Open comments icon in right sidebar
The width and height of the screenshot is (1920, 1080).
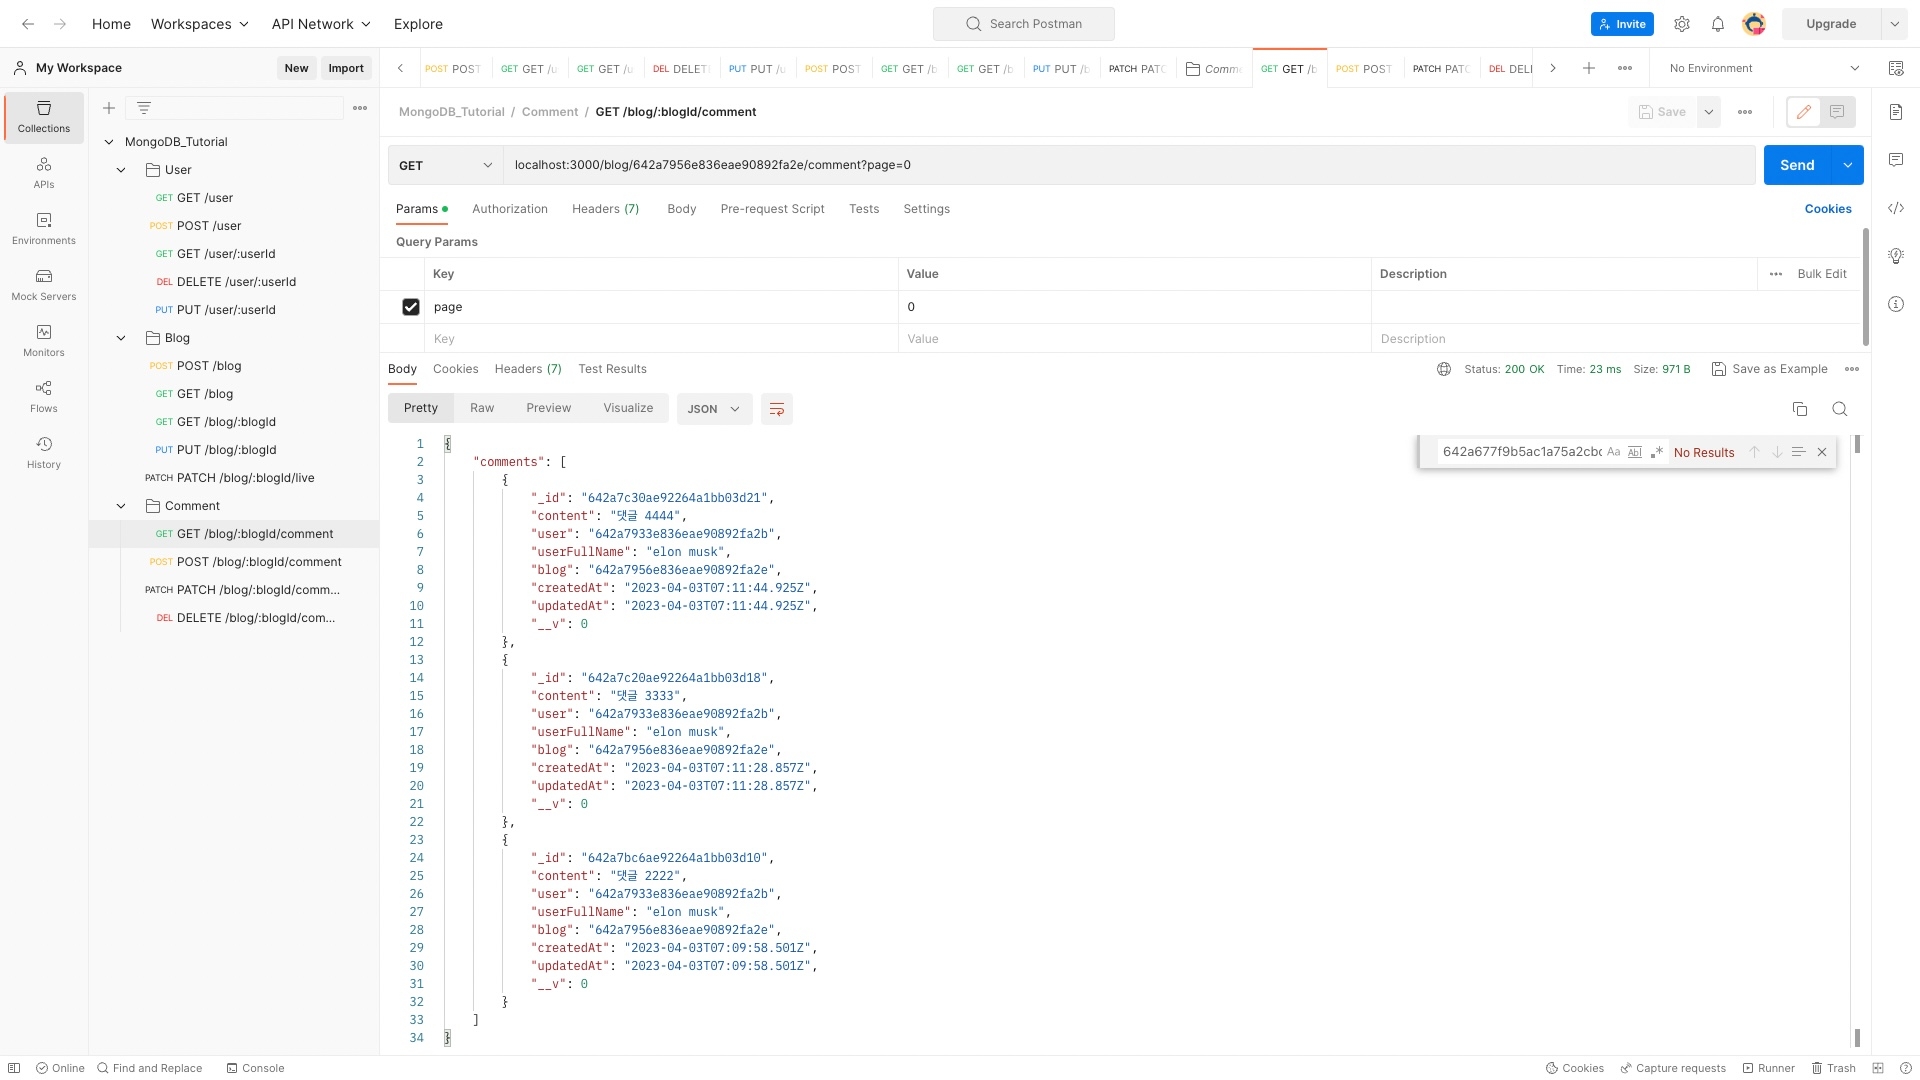1896,160
